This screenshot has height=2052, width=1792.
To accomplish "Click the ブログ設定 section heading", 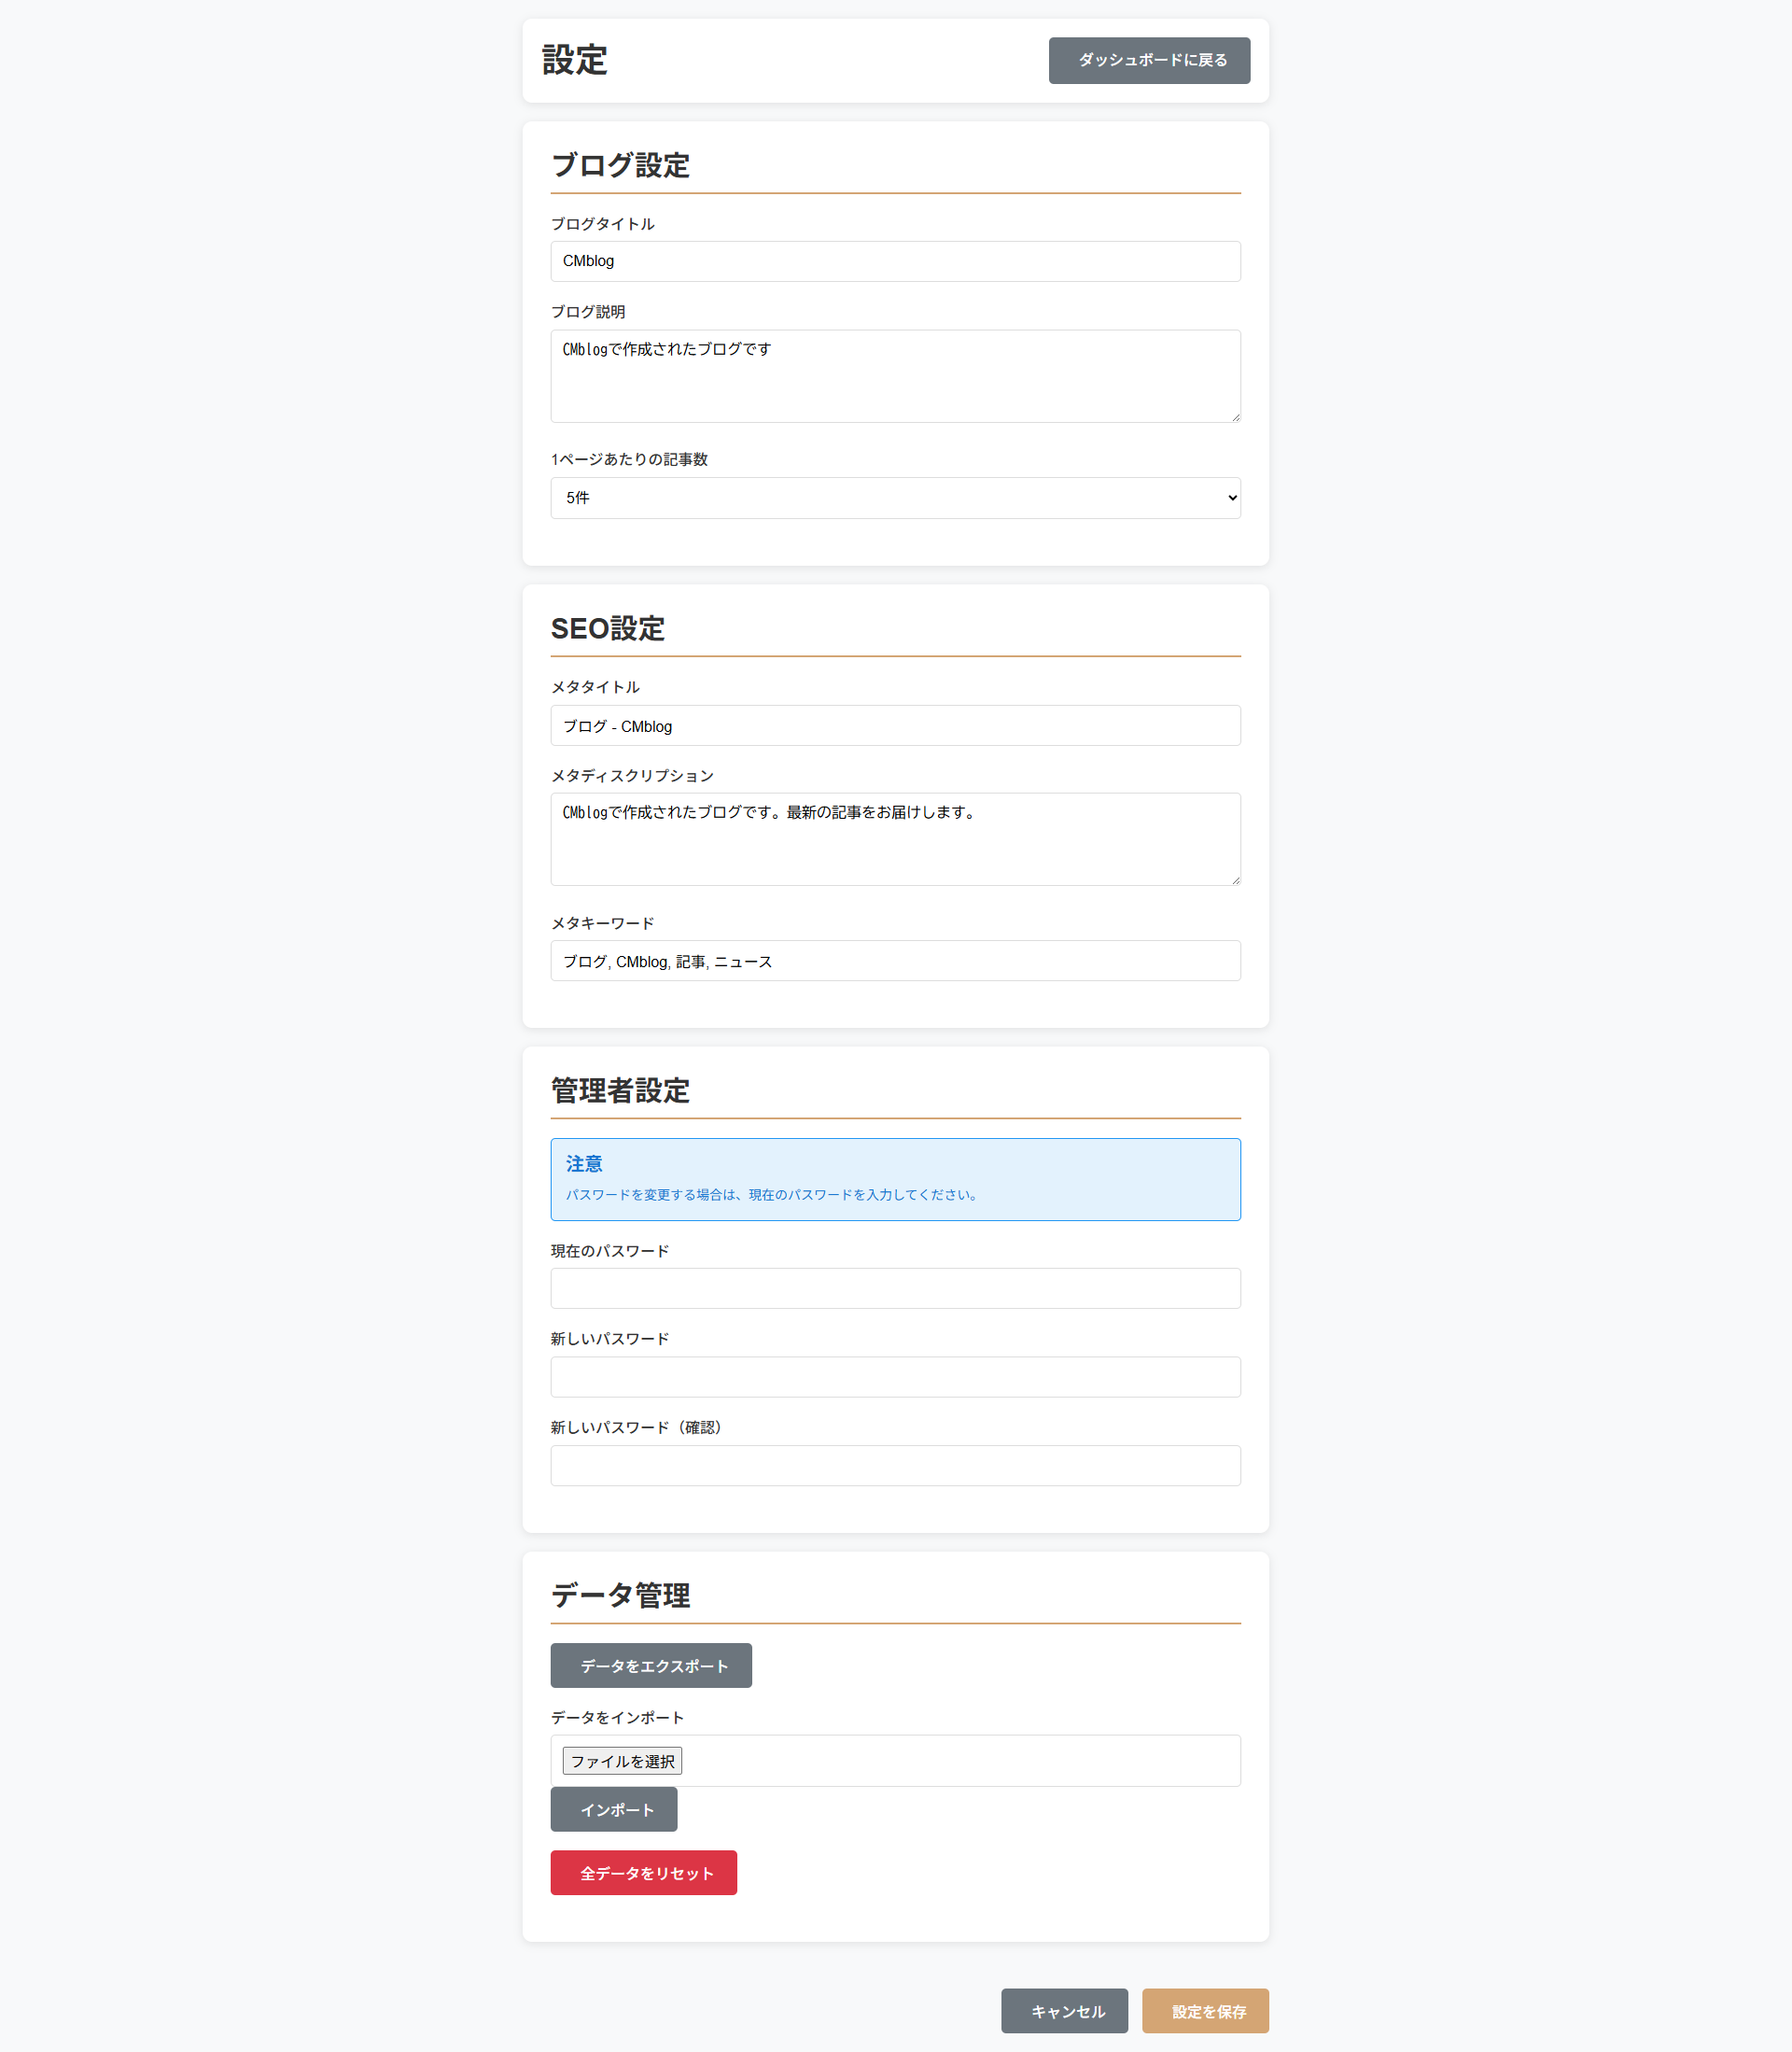I will click(x=620, y=166).
